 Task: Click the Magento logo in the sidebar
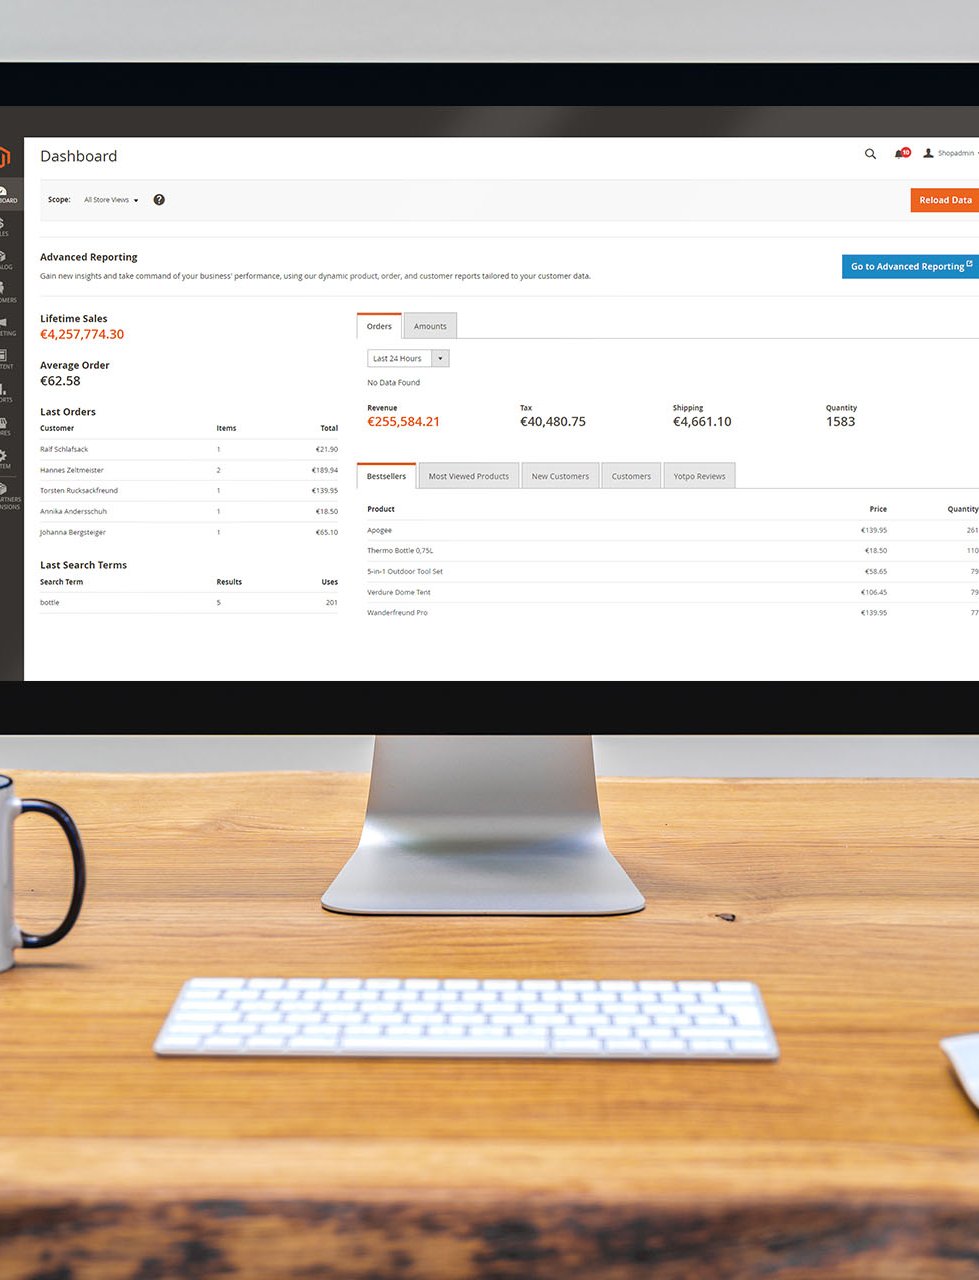point(4,157)
